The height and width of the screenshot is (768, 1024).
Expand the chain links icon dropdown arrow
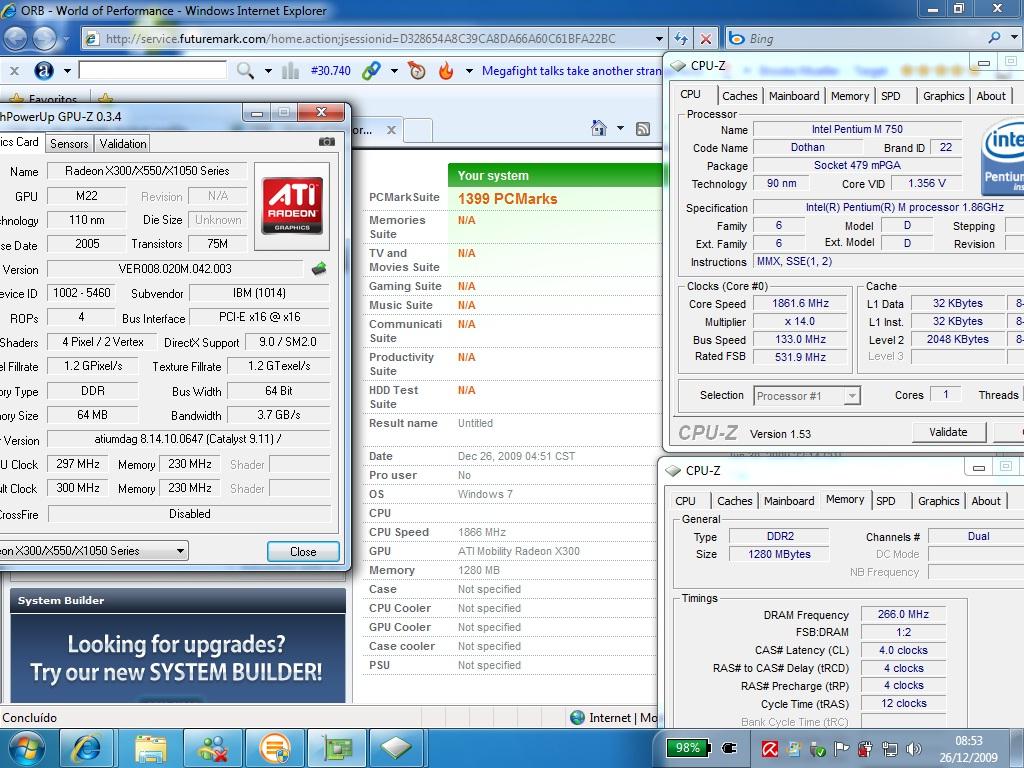point(394,71)
